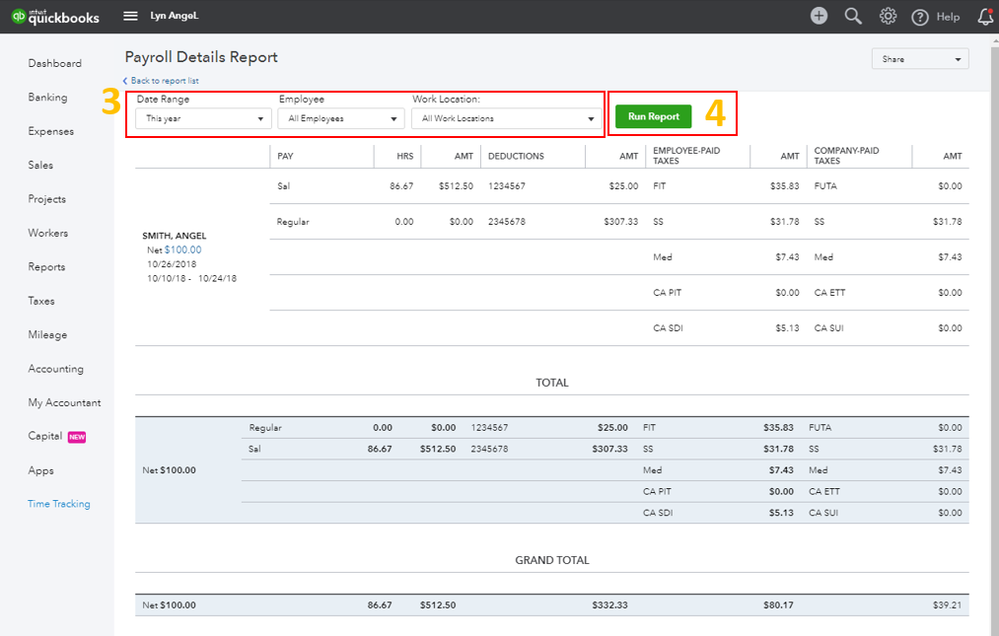
Task: Expand the All Work Locations dropdown
Action: coord(507,119)
